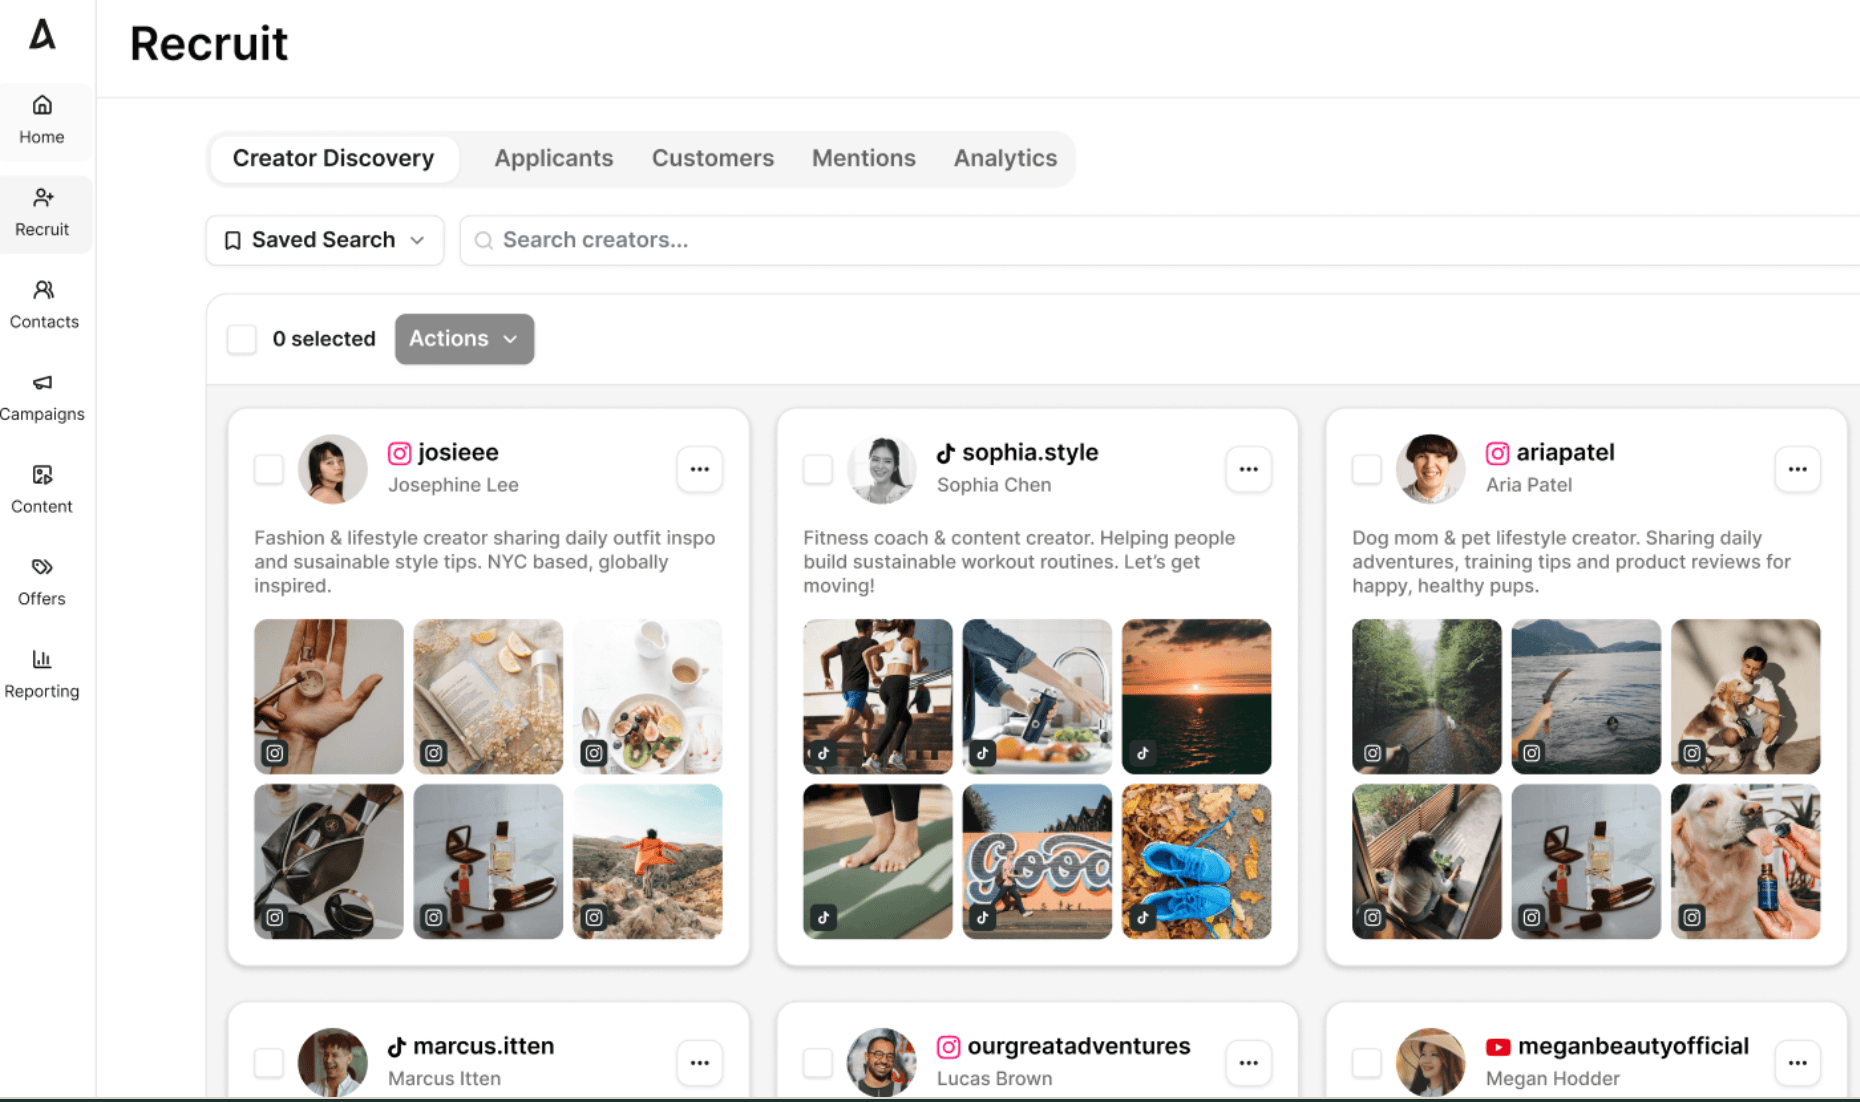The width and height of the screenshot is (1860, 1102).
Task: Open sophia.style's sunset over water video
Action: [1197, 696]
